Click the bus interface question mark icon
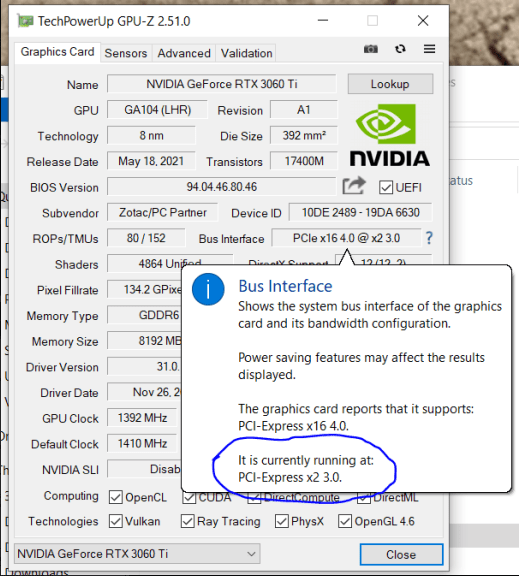The height and width of the screenshot is (576, 519). point(429,238)
